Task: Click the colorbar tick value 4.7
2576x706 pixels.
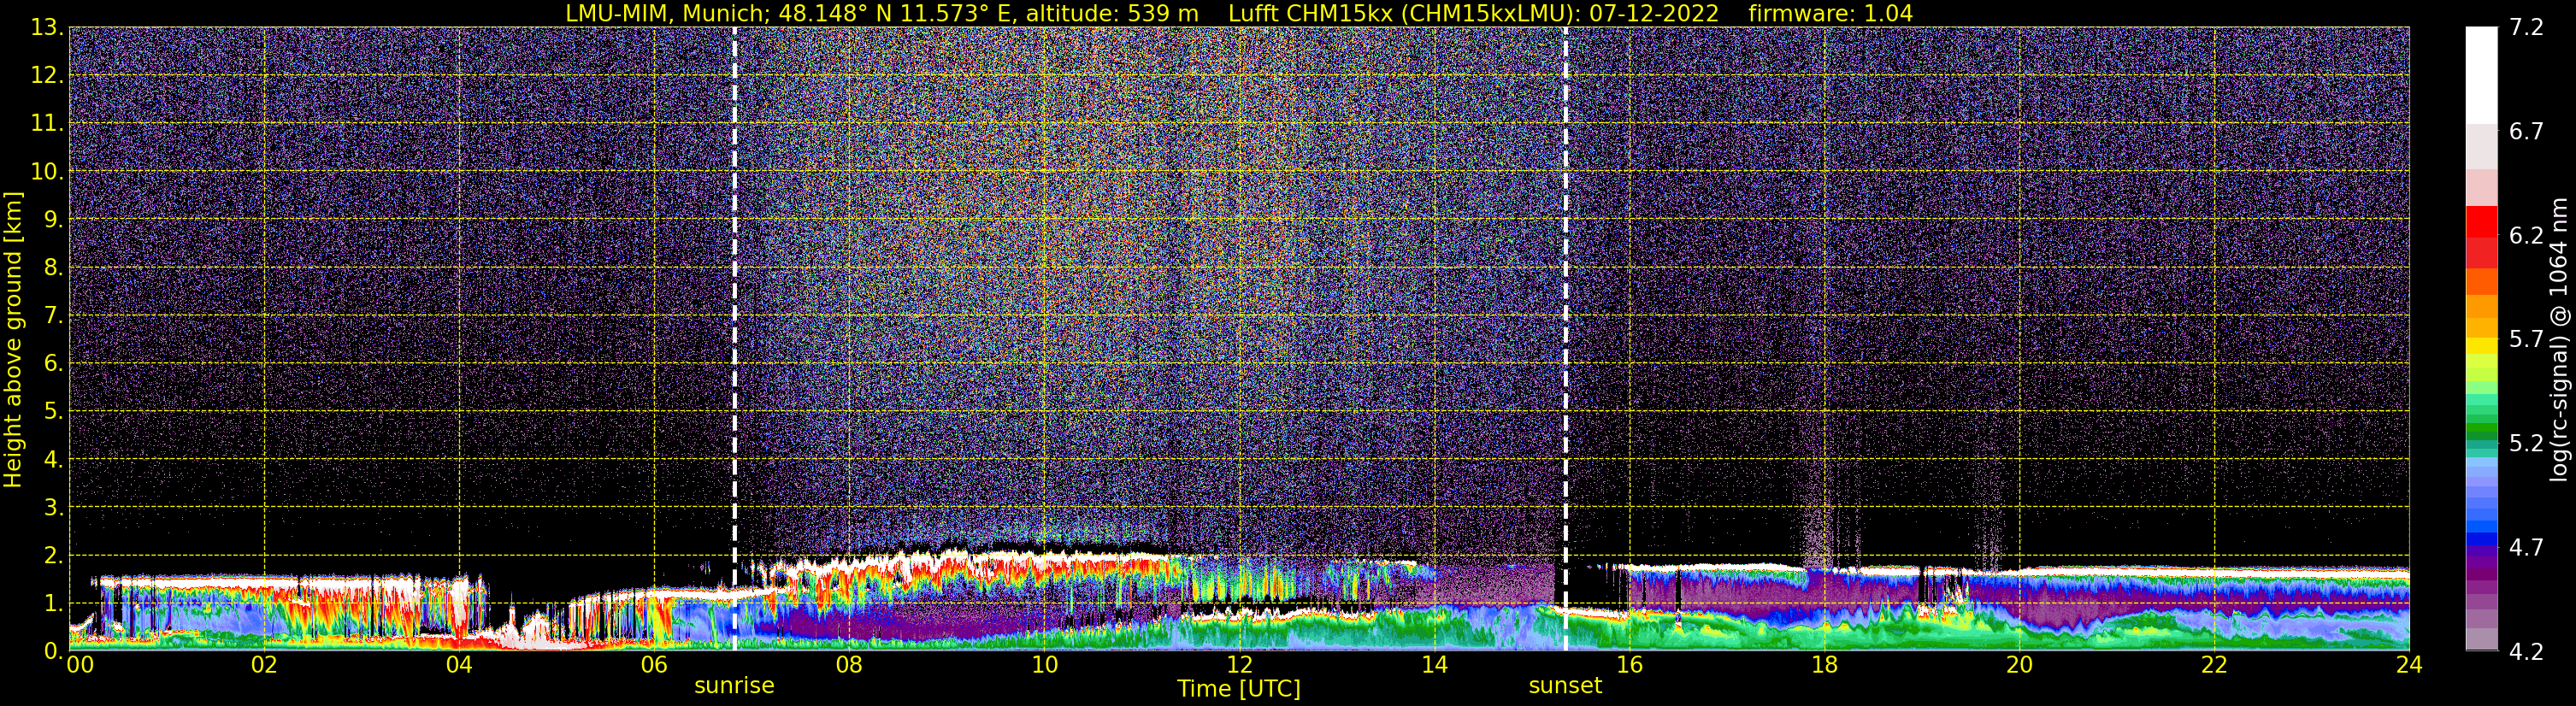Action: [2526, 547]
